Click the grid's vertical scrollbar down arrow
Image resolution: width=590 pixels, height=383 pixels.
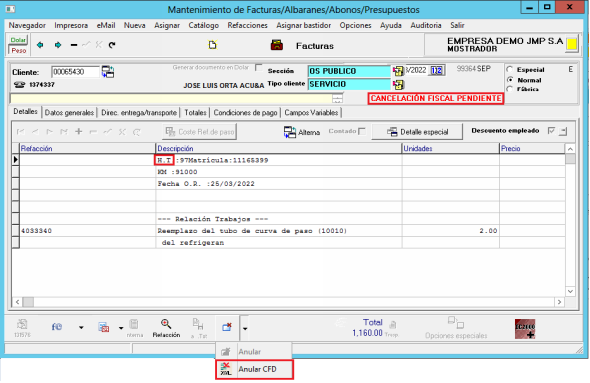[570, 291]
